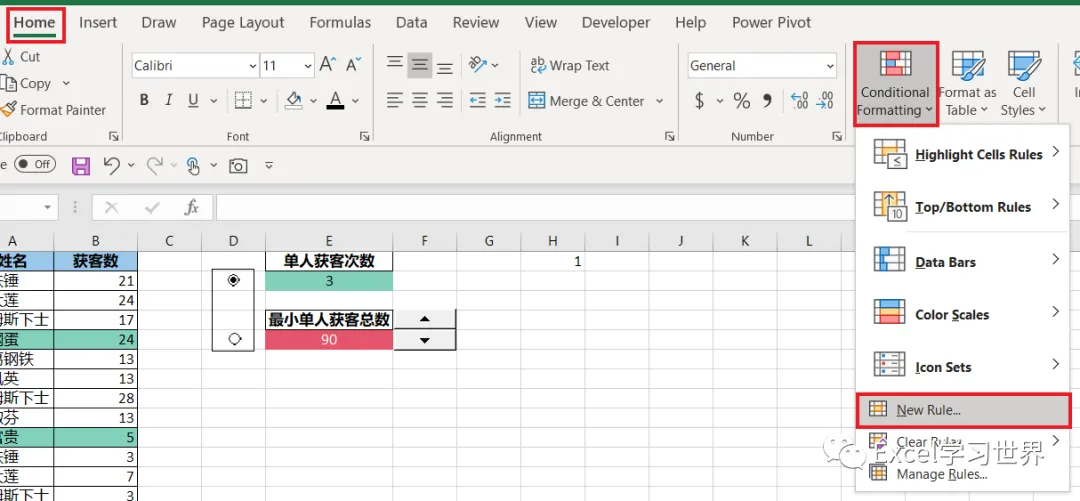
Task: Increase indent
Action: pos(503,101)
